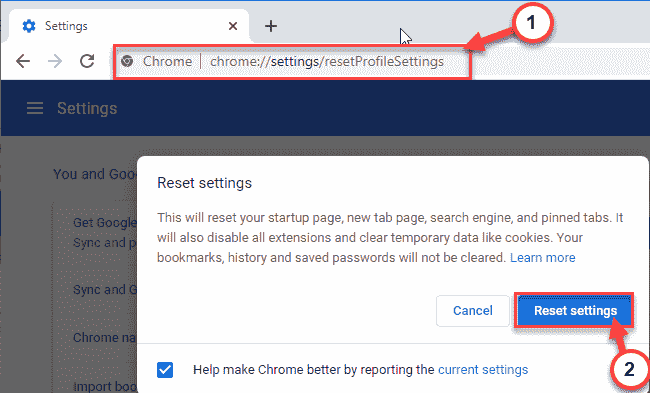Image resolution: width=650 pixels, height=393 pixels.
Task: Open a new tab with the plus button
Action: coord(271,26)
